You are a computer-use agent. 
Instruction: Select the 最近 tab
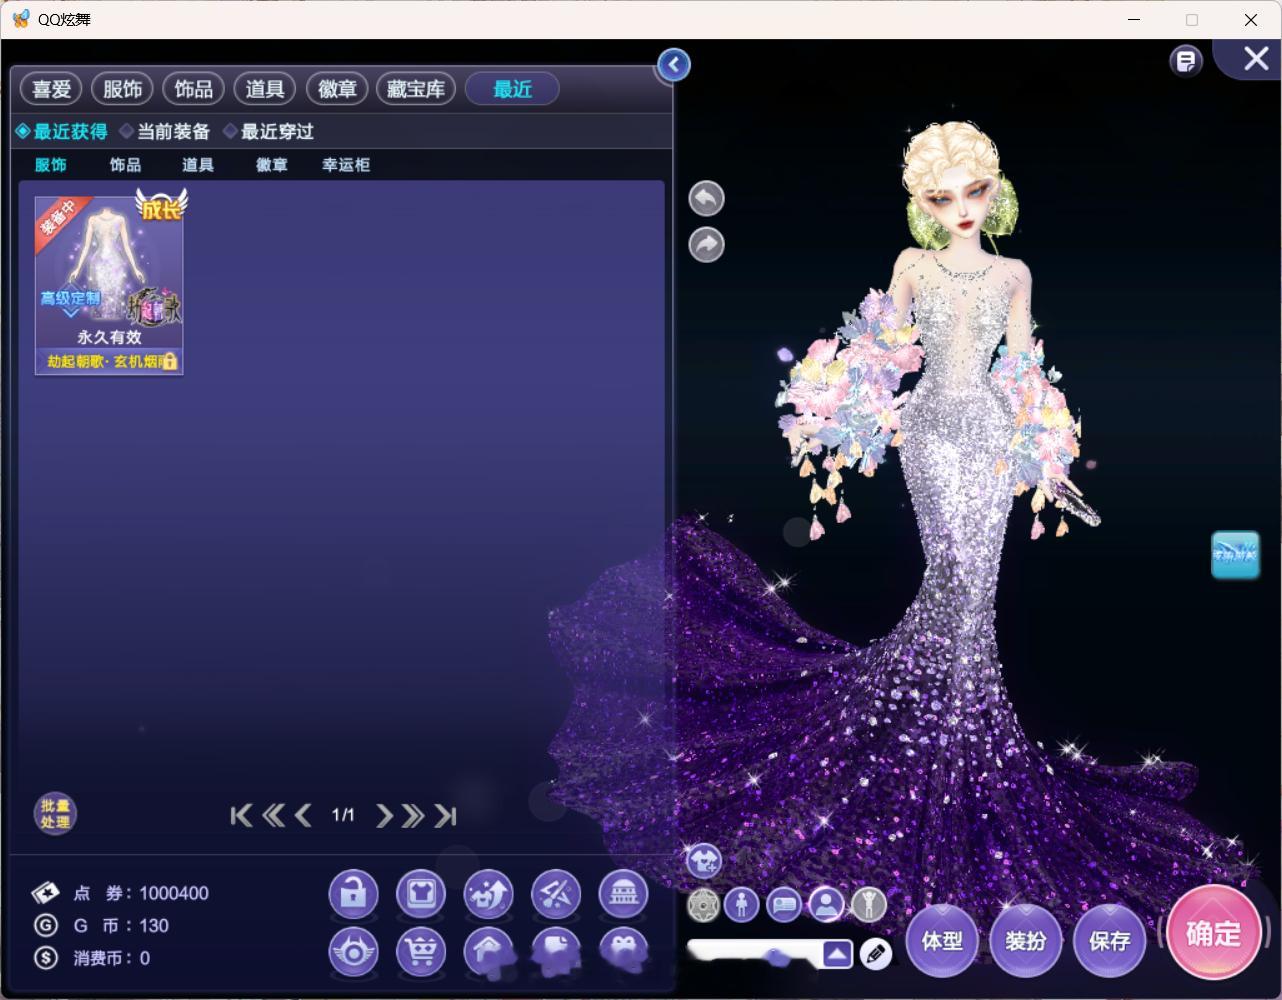coord(512,89)
